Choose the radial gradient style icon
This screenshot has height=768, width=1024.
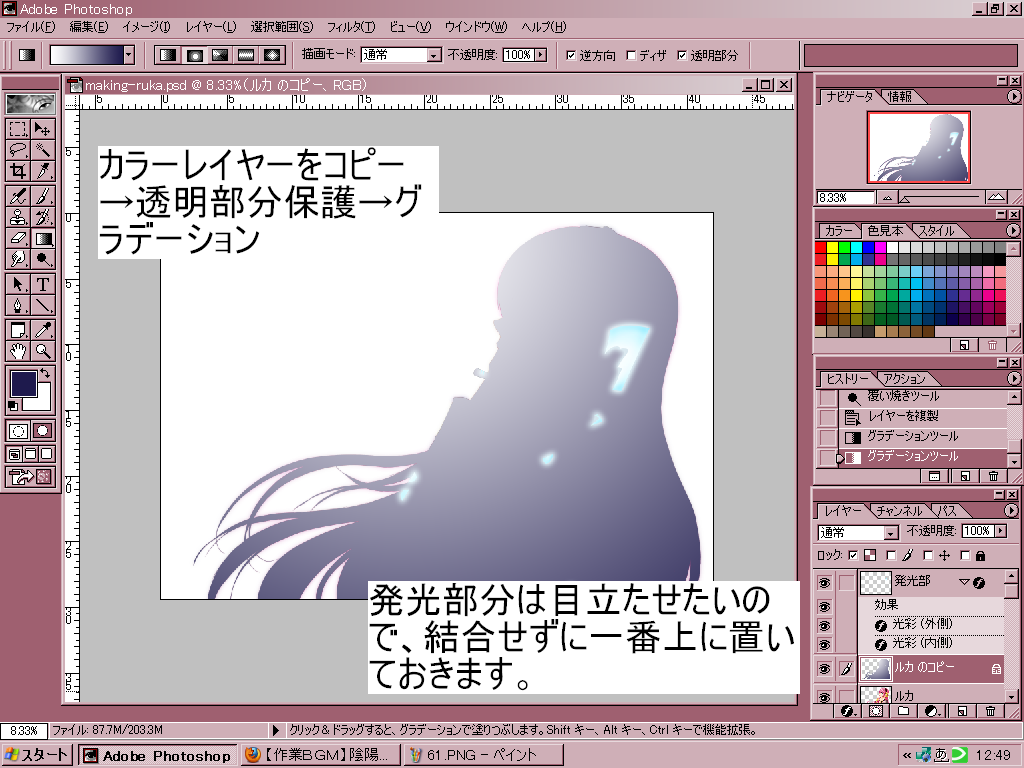(194, 55)
